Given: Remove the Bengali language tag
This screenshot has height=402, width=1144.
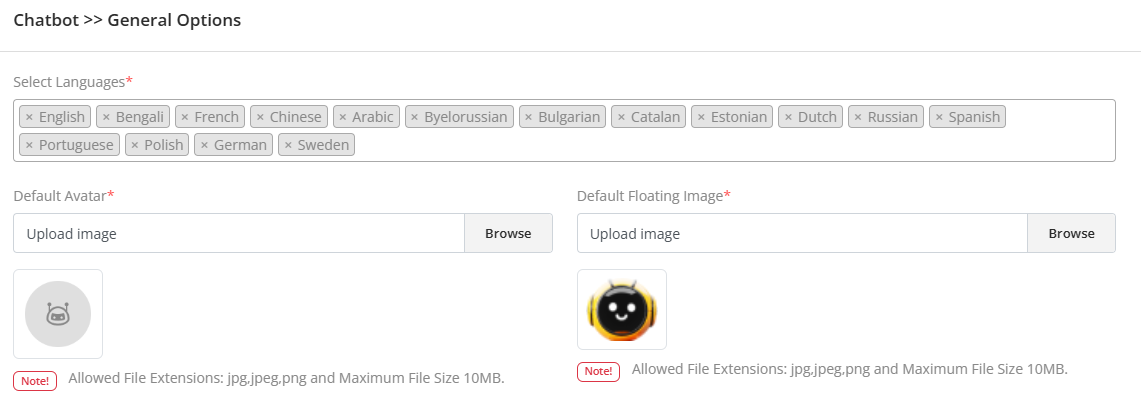Looking at the screenshot, I should tap(106, 117).
